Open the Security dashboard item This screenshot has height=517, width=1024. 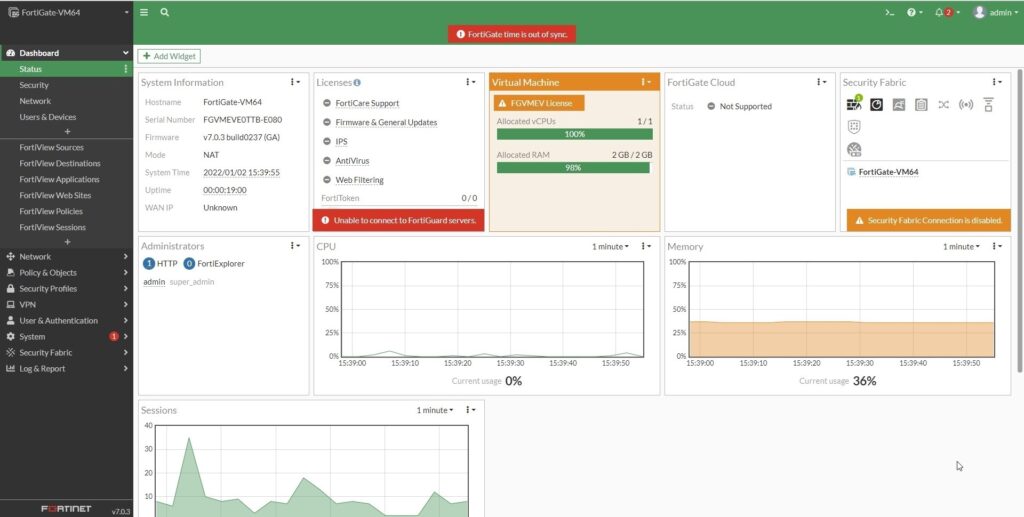coord(34,85)
